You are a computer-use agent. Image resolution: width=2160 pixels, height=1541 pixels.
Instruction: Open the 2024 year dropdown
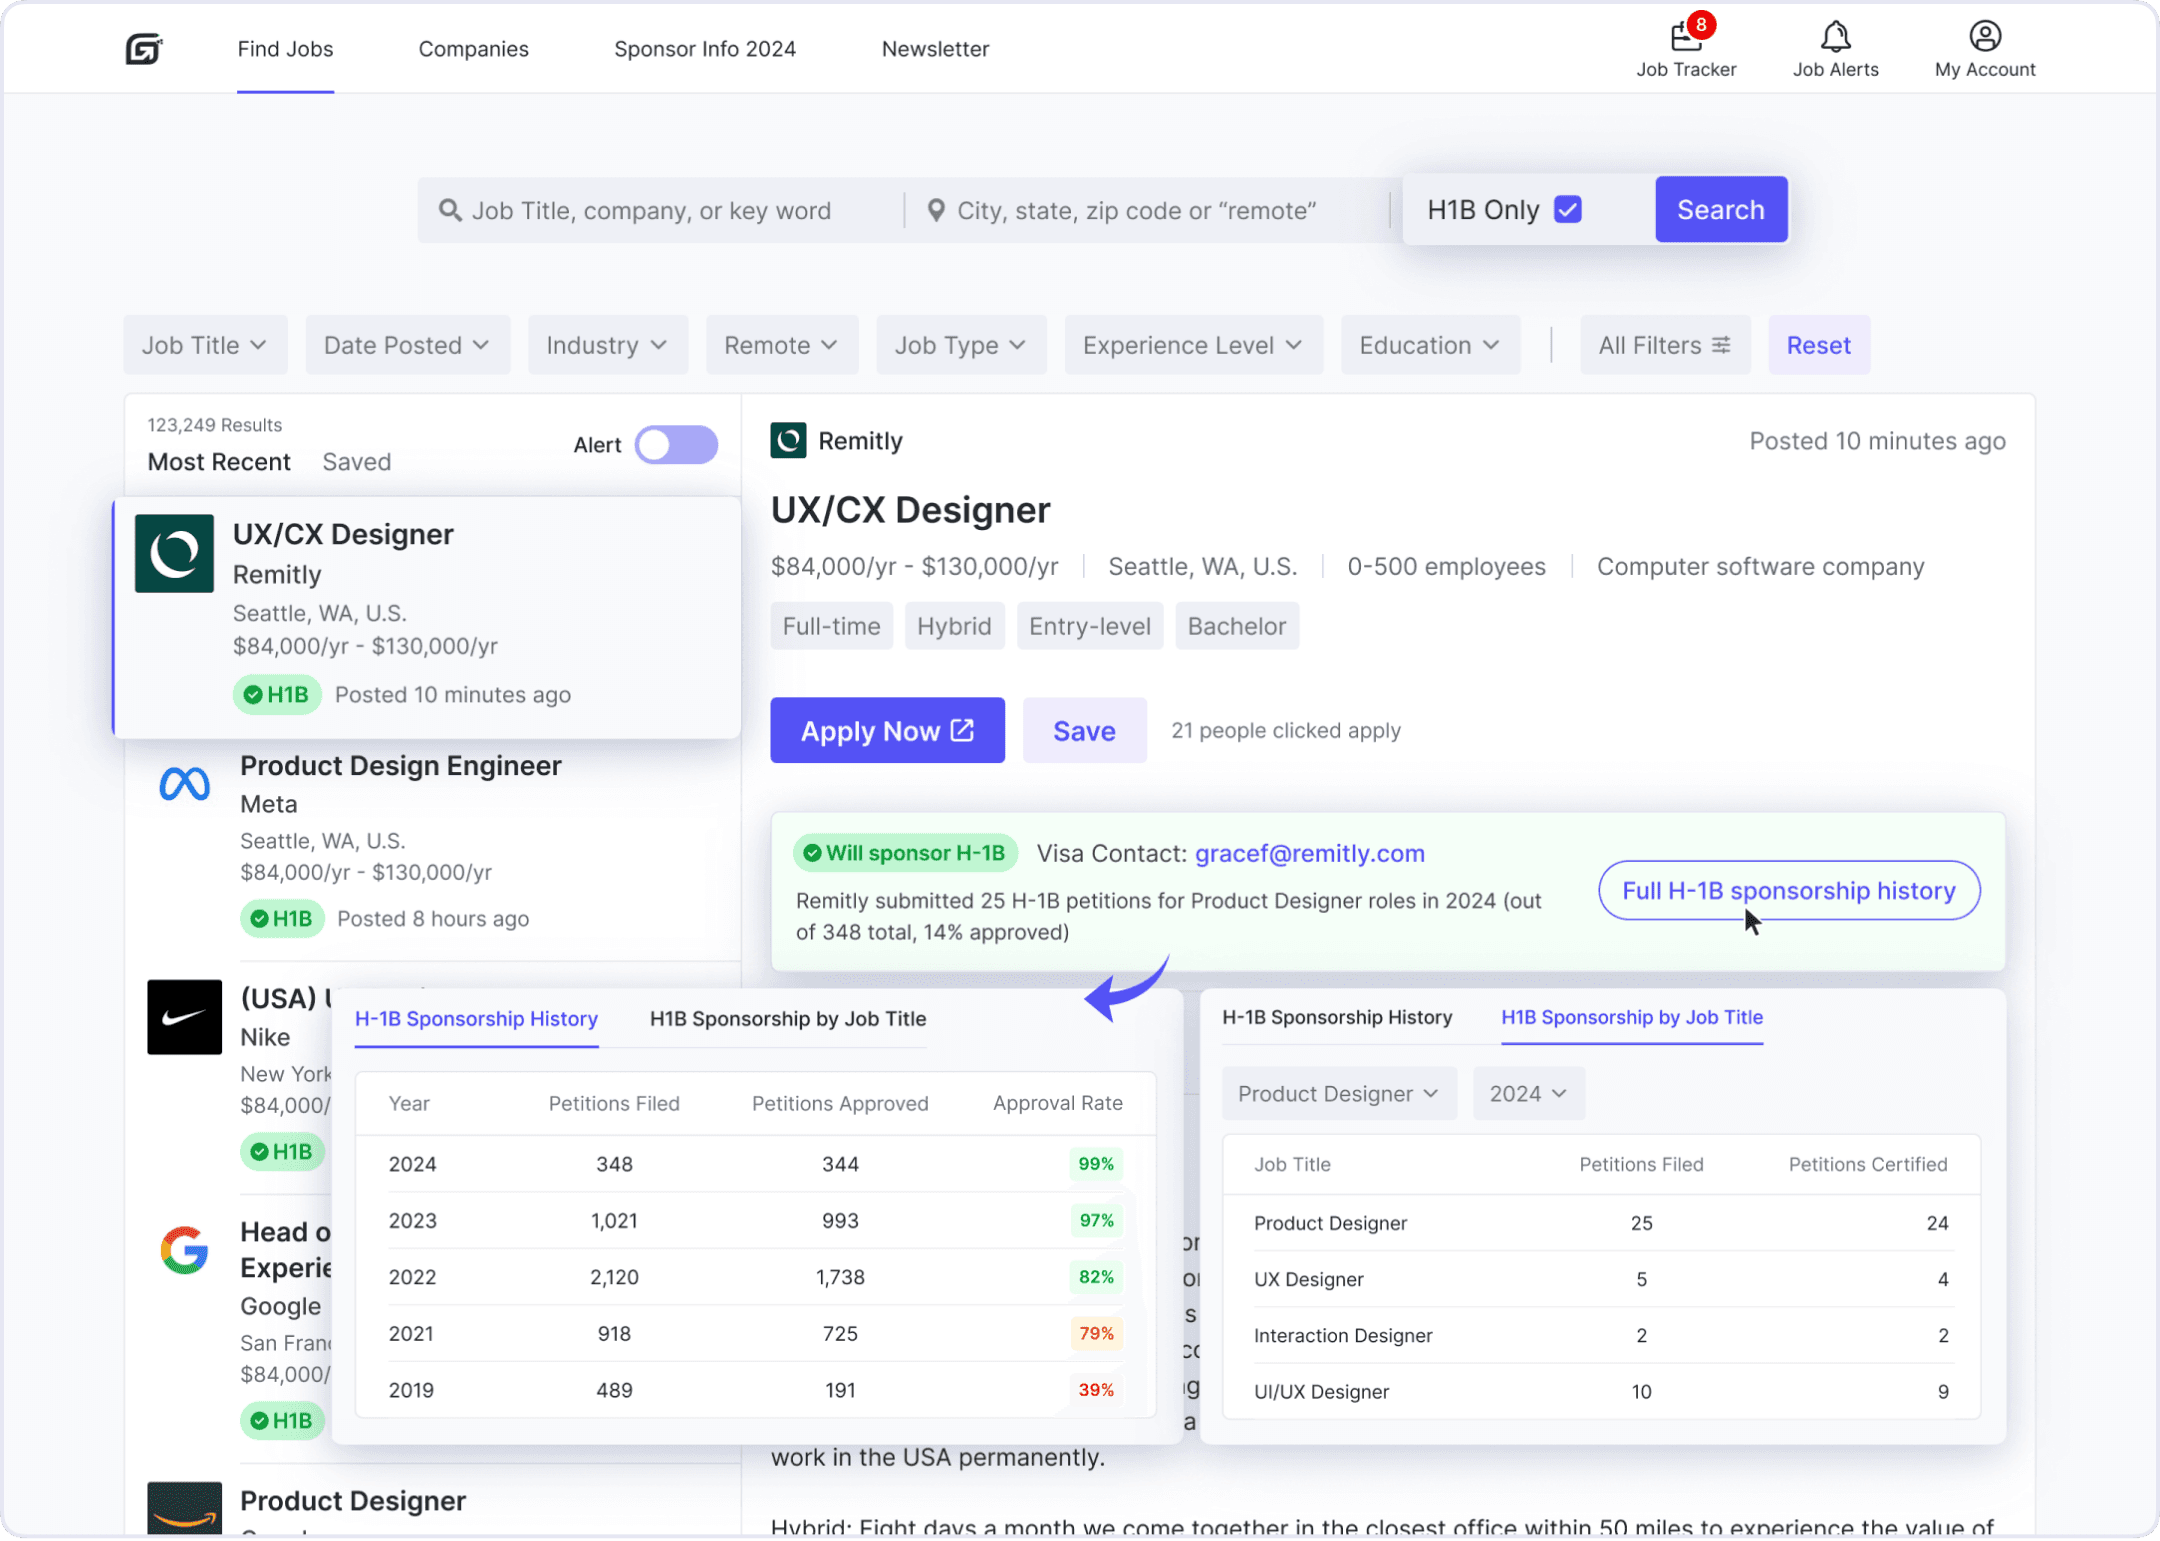(1527, 1094)
